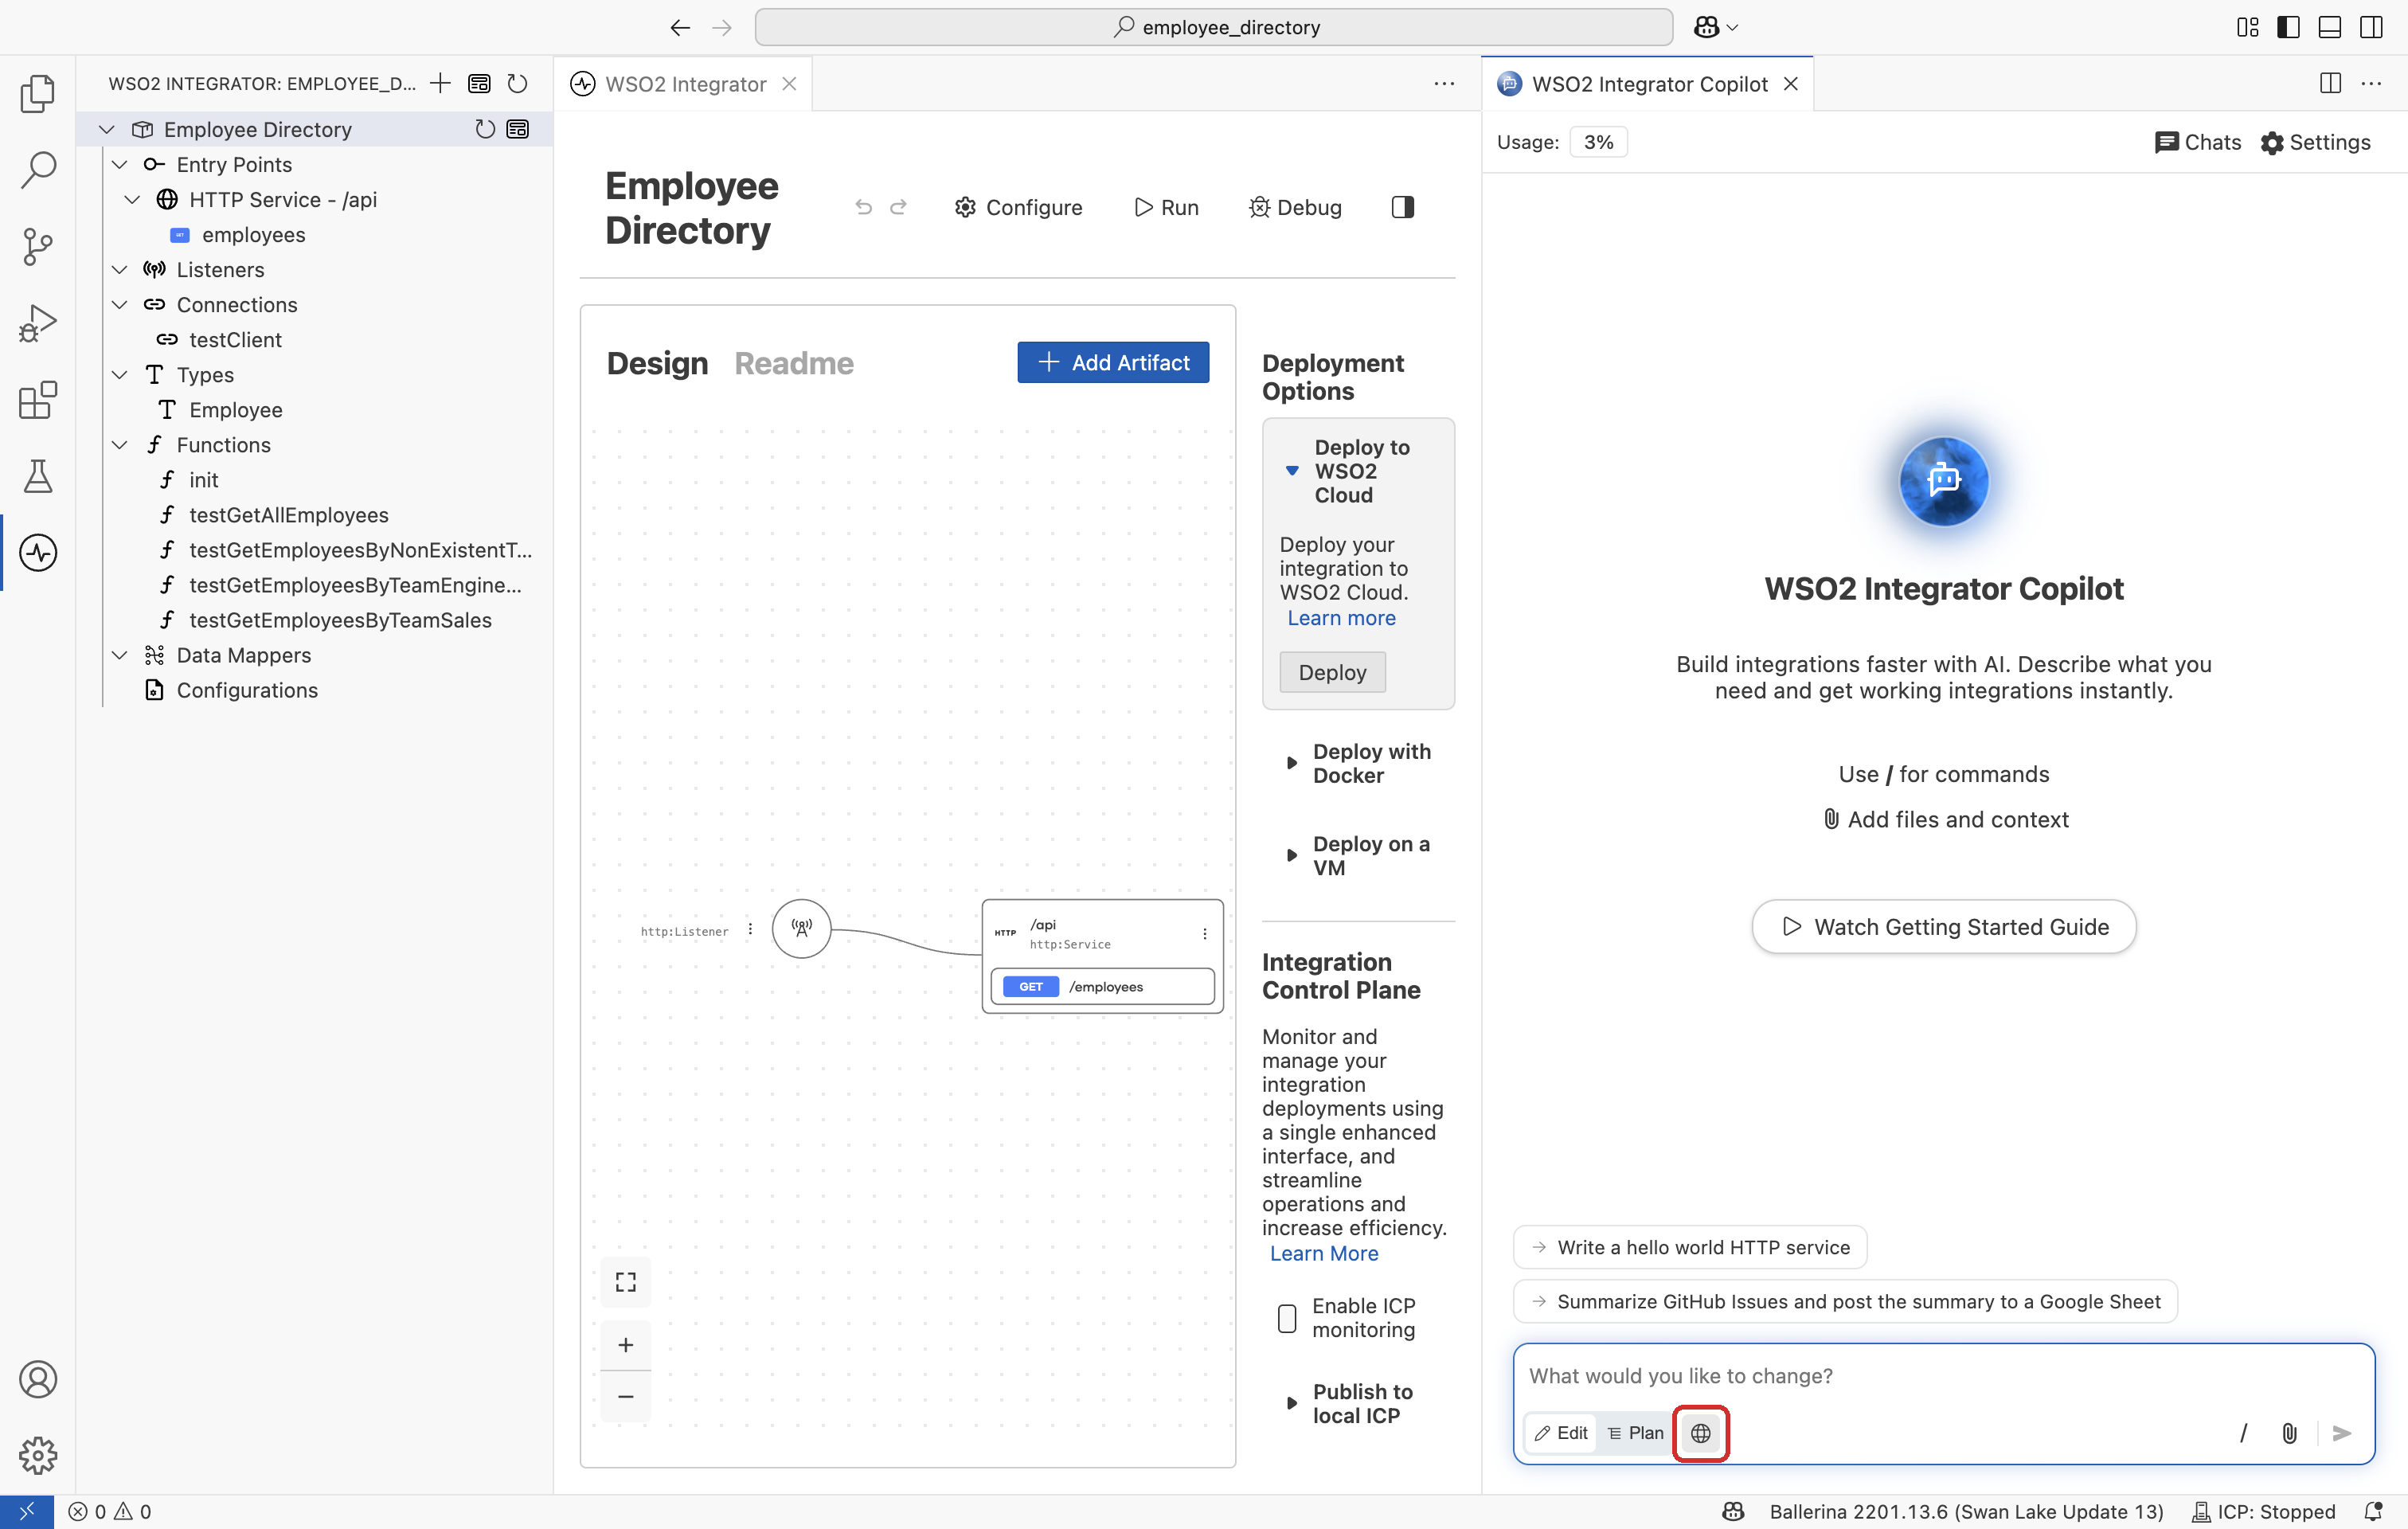The image size is (2408, 1529).
Task: Collapse the Deploy to WSO2 Cloud section
Action: [1292, 470]
